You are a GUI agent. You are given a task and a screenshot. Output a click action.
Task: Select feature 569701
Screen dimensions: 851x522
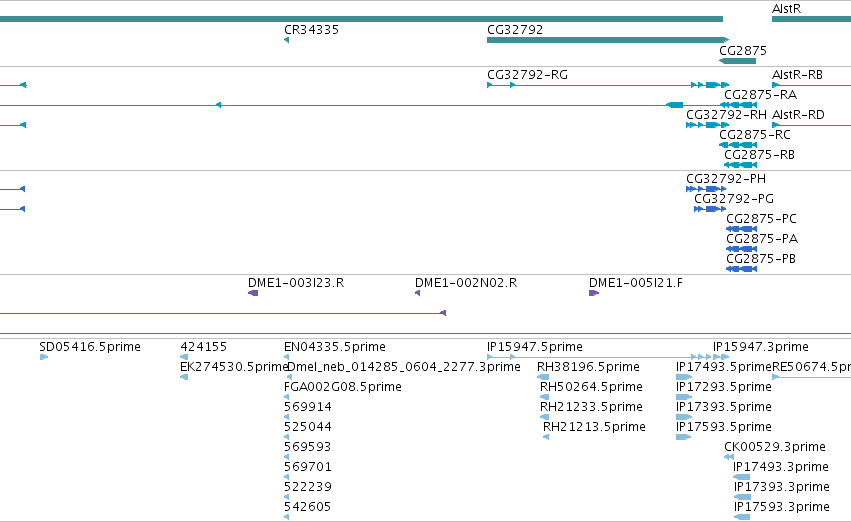click(x=307, y=467)
